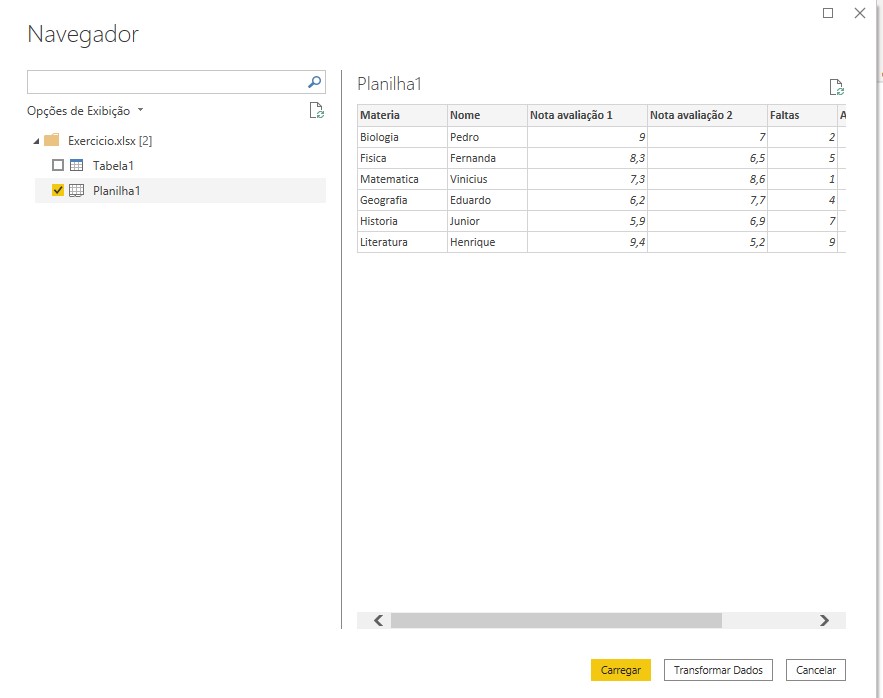Click the Cancelar button
This screenshot has height=698, width=883.
pyautogui.click(x=816, y=670)
